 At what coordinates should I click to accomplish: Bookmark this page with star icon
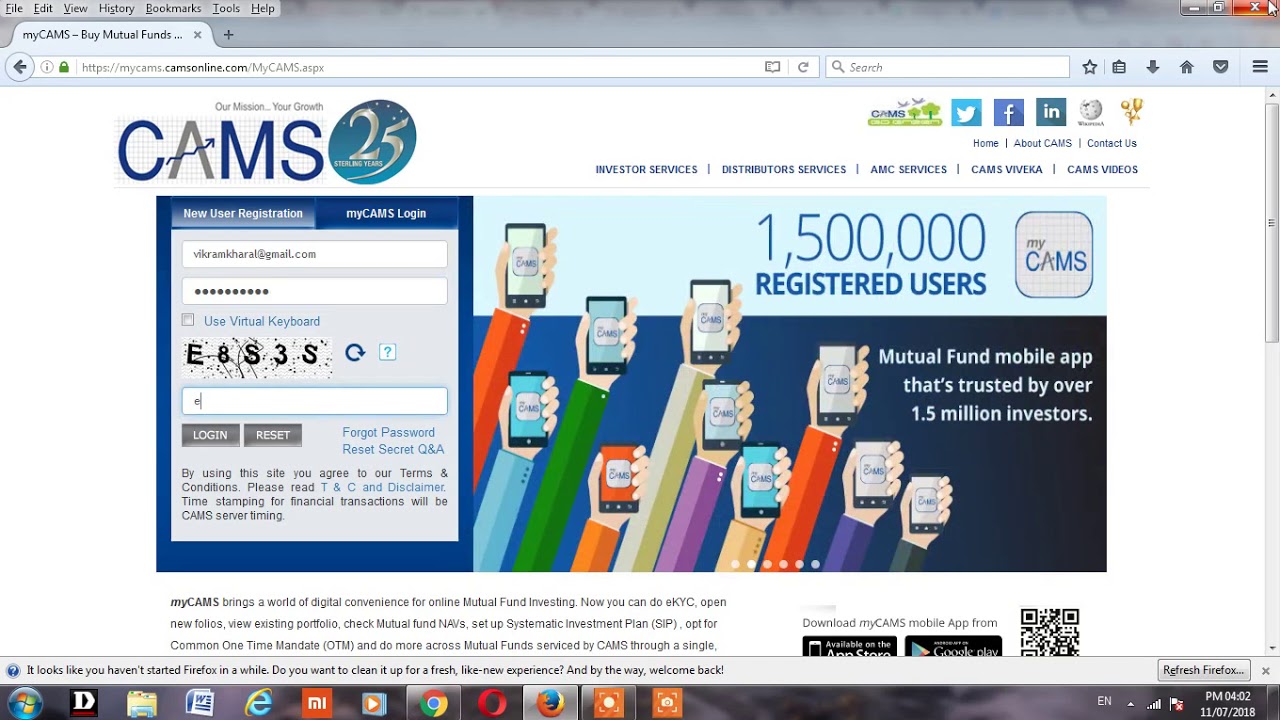click(1090, 67)
